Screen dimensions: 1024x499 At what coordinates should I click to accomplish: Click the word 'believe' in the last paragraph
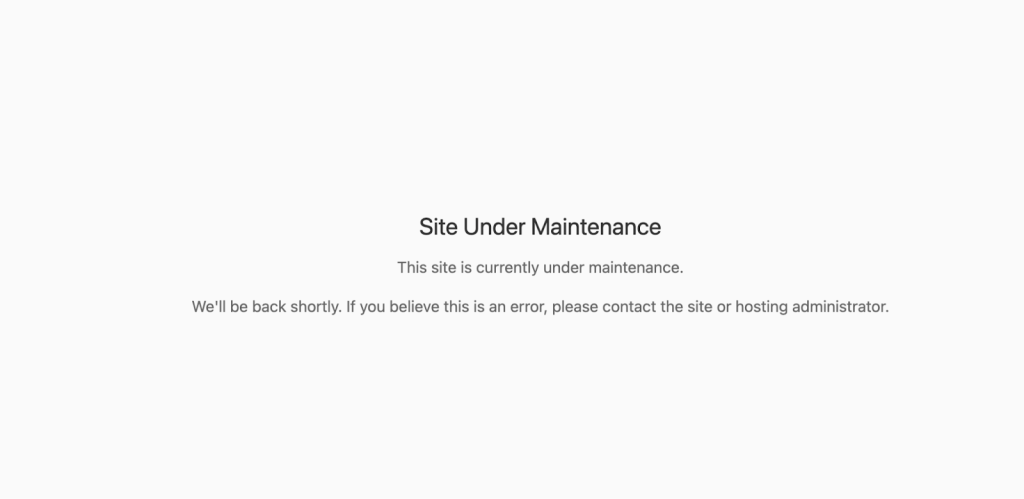tap(415, 307)
